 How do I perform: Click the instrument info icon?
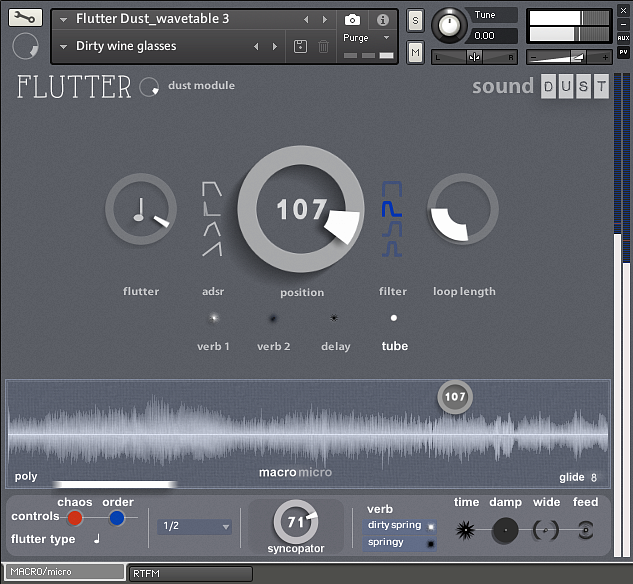(x=382, y=20)
